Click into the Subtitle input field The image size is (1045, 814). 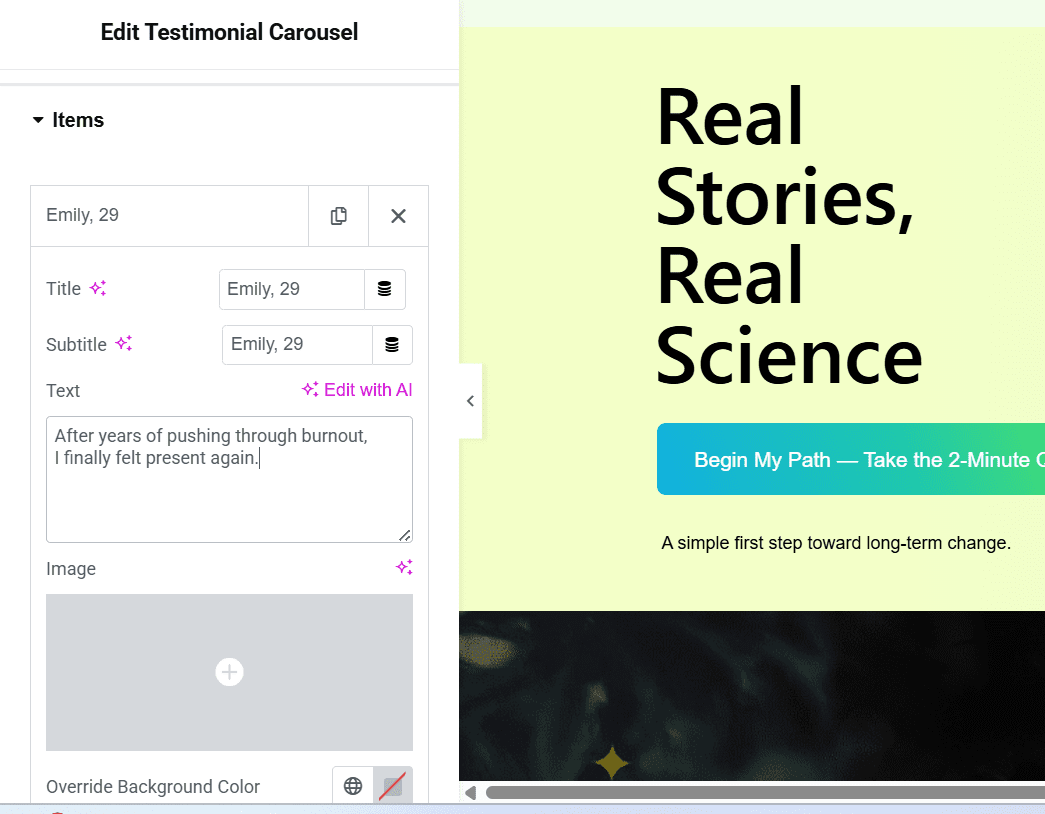click(x=297, y=345)
